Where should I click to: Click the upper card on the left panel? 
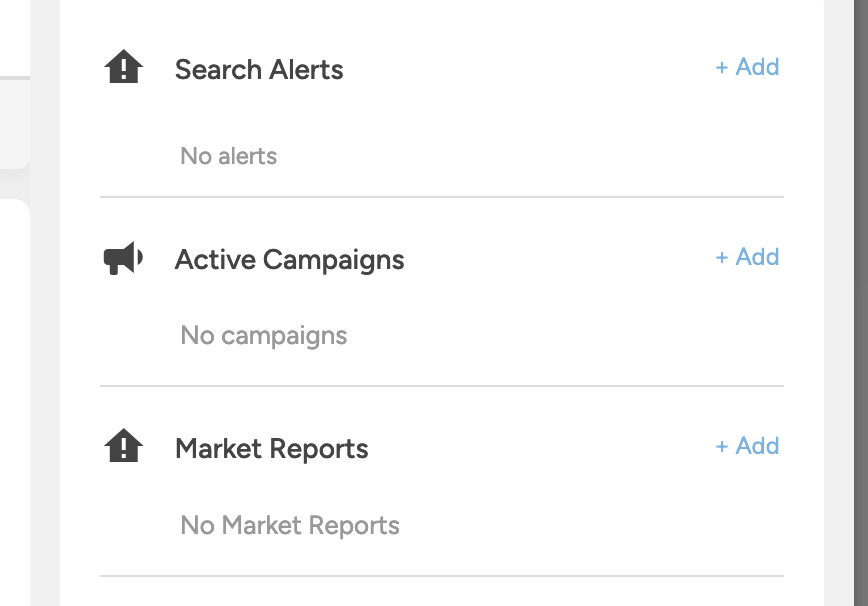pyautogui.click(x=14, y=123)
